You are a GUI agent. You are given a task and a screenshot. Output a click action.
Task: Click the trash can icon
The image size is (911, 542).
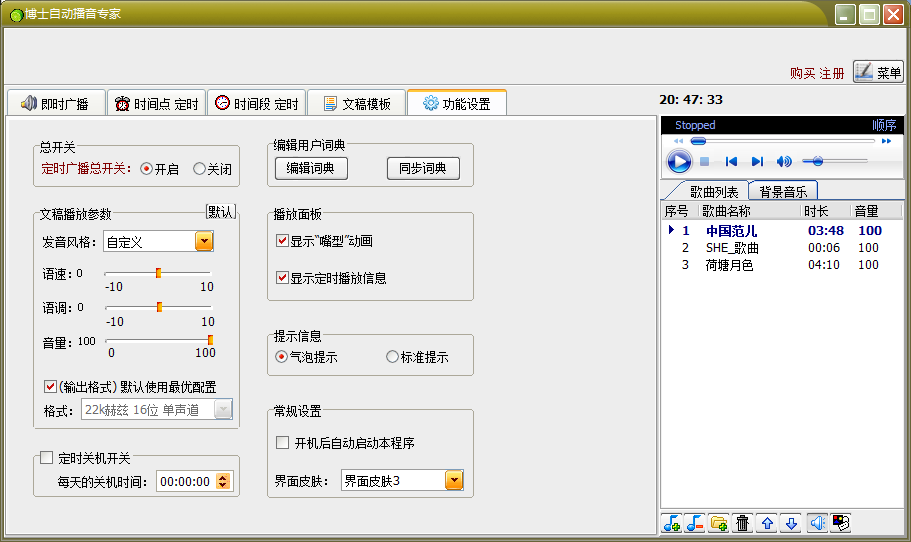(743, 523)
